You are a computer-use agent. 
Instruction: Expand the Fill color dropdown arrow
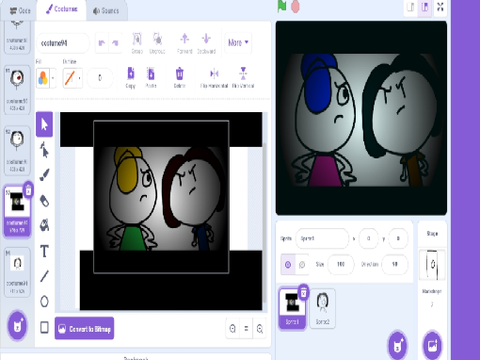click(53, 78)
